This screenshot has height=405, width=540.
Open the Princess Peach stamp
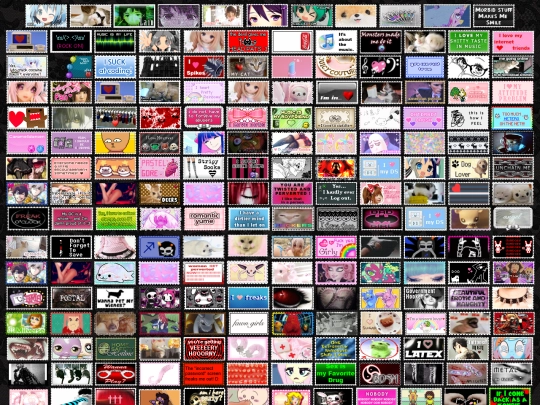click(292, 397)
